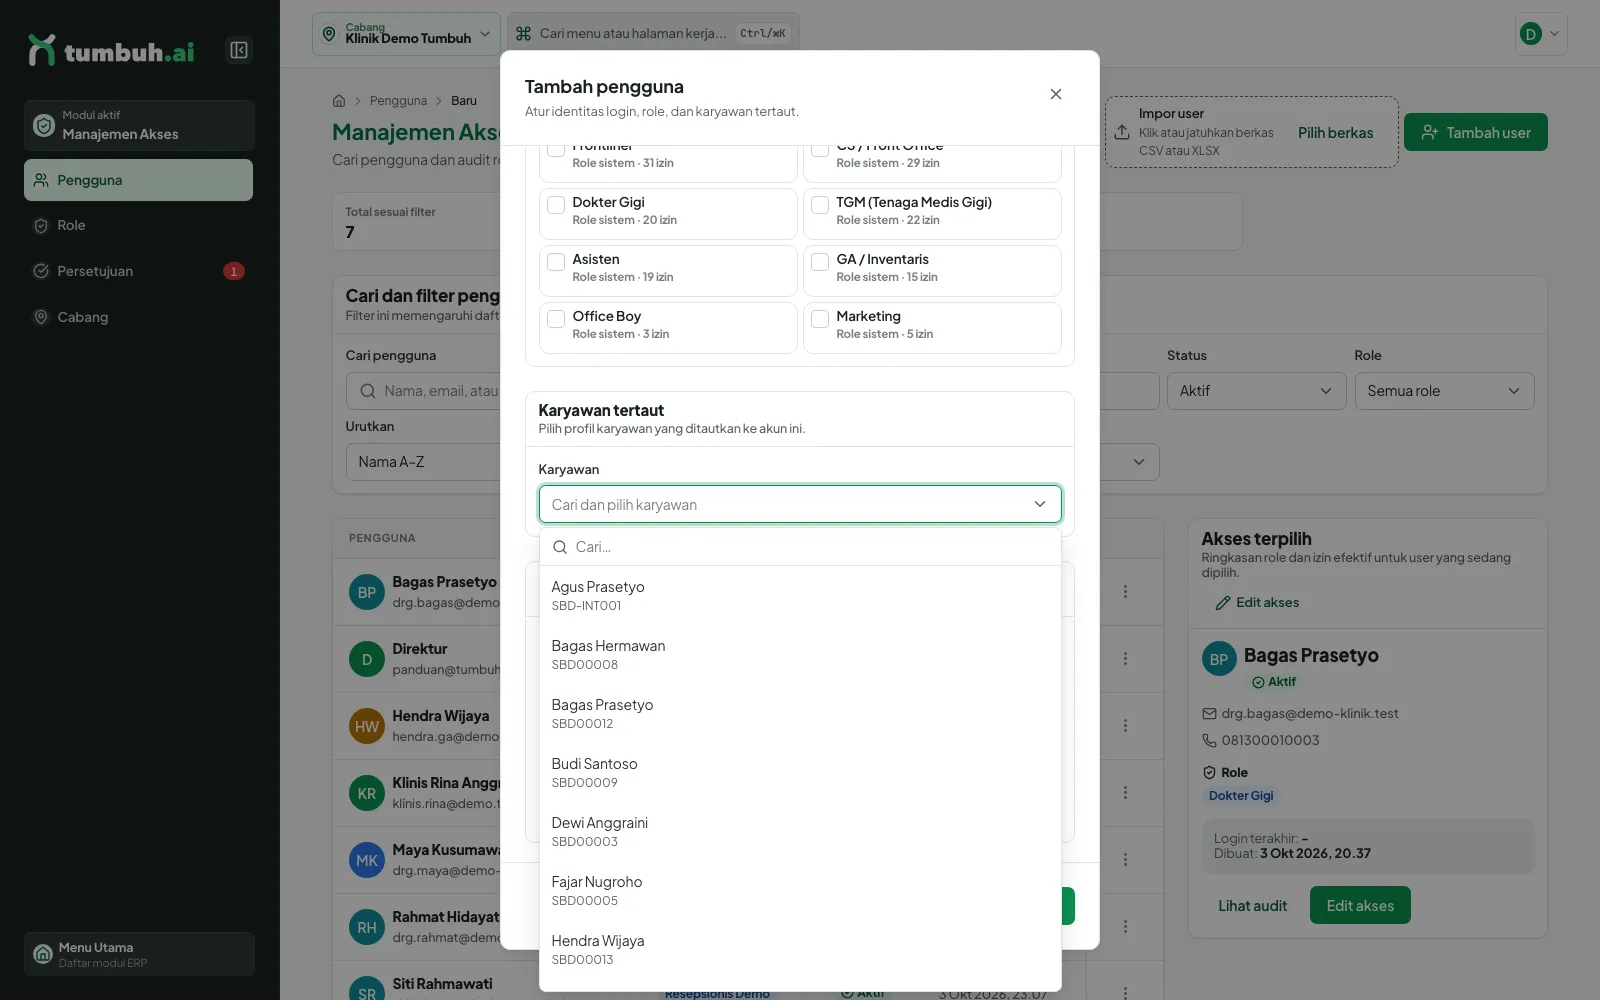Tick the Marketing role checkbox

(x=820, y=319)
